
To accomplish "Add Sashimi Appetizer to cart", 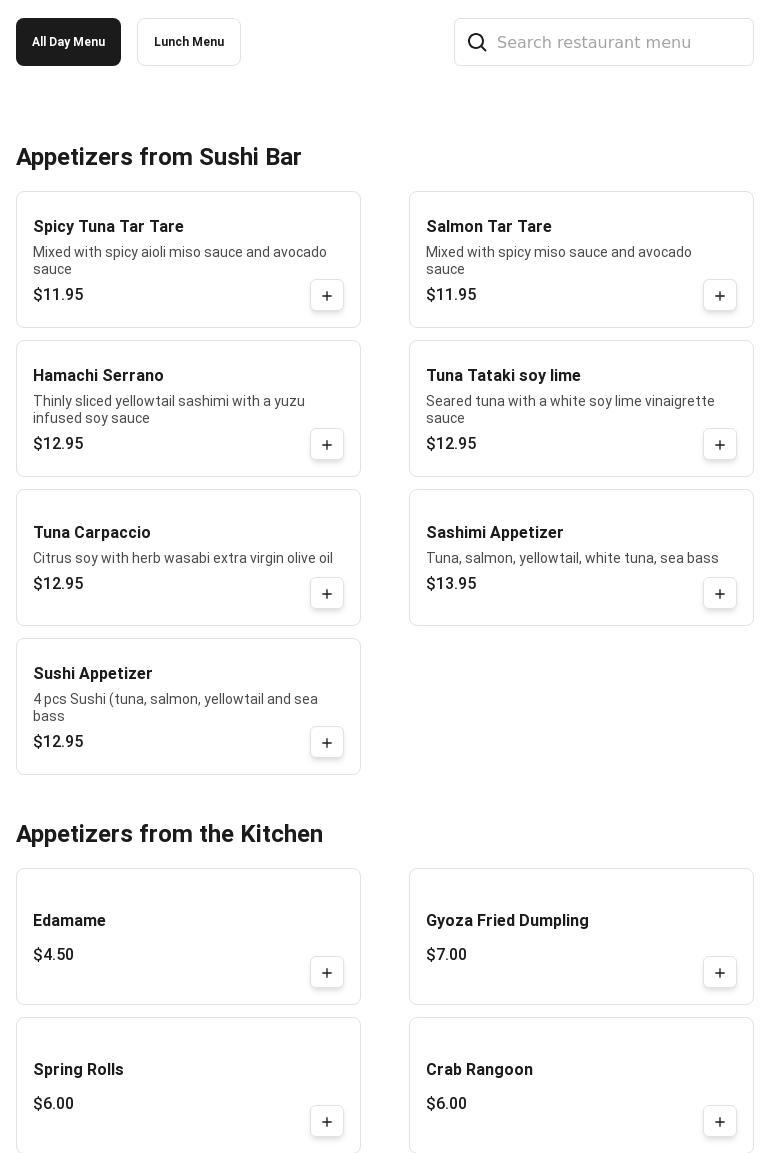I will 720,593.
